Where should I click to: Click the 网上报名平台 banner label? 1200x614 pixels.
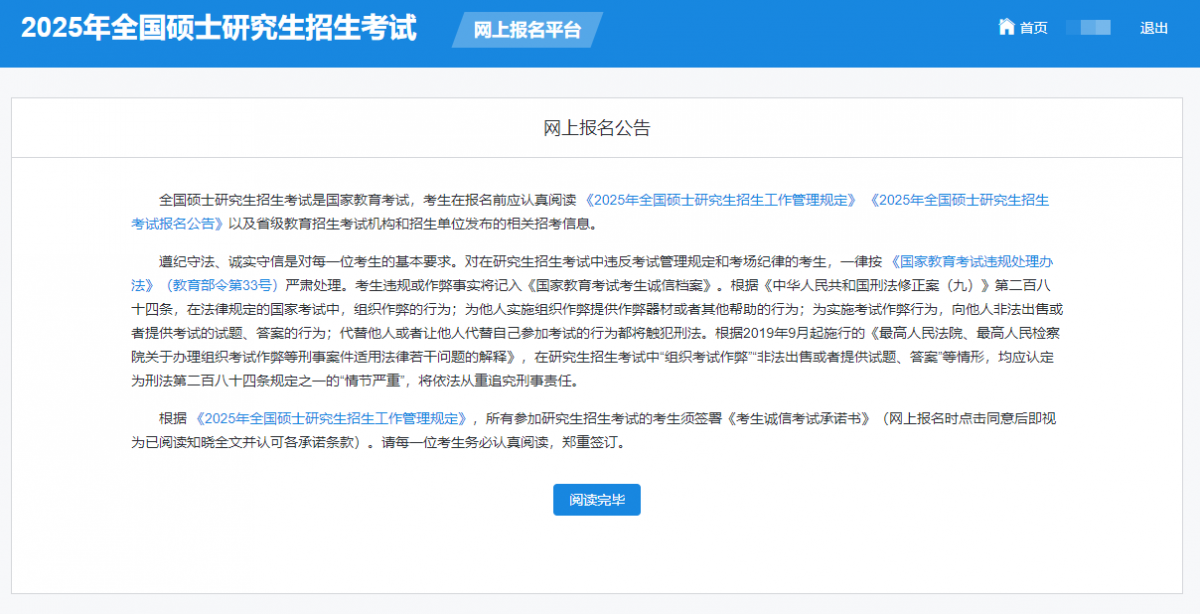coord(526,30)
